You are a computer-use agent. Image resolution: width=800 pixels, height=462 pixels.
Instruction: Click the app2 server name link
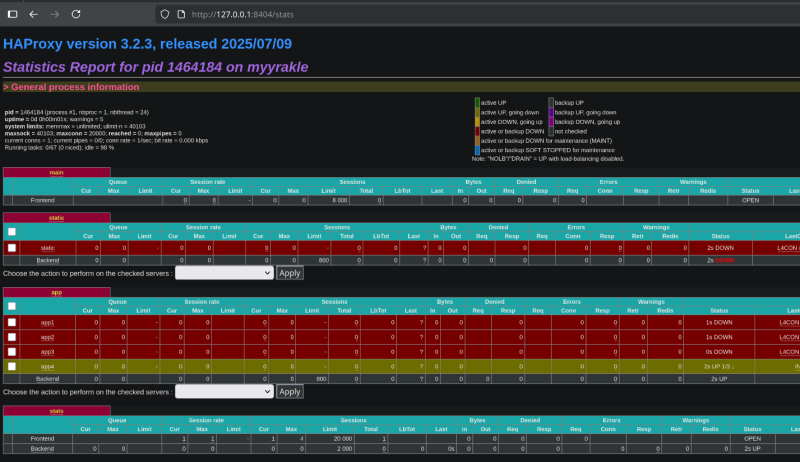tap(47, 338)
